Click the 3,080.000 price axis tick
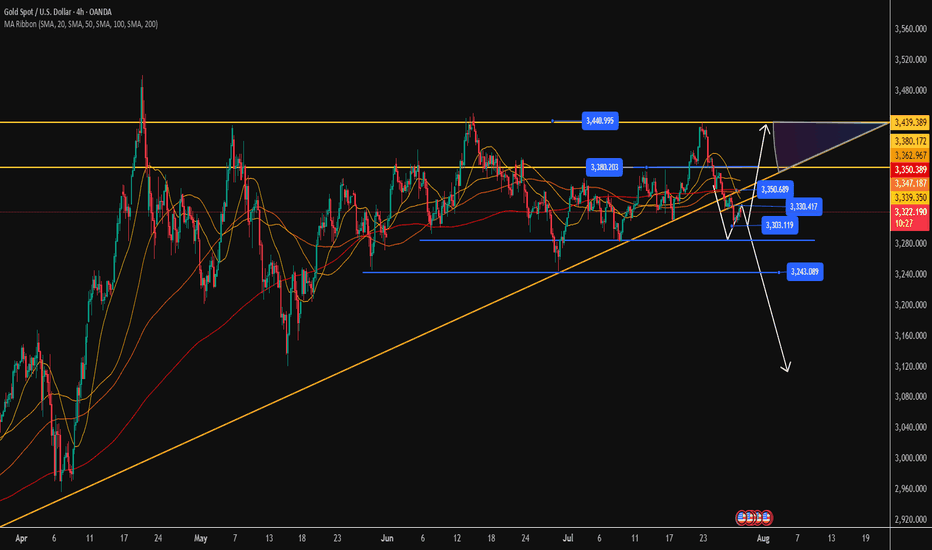This screenshot has height=550, width=932. coord(910,396)
